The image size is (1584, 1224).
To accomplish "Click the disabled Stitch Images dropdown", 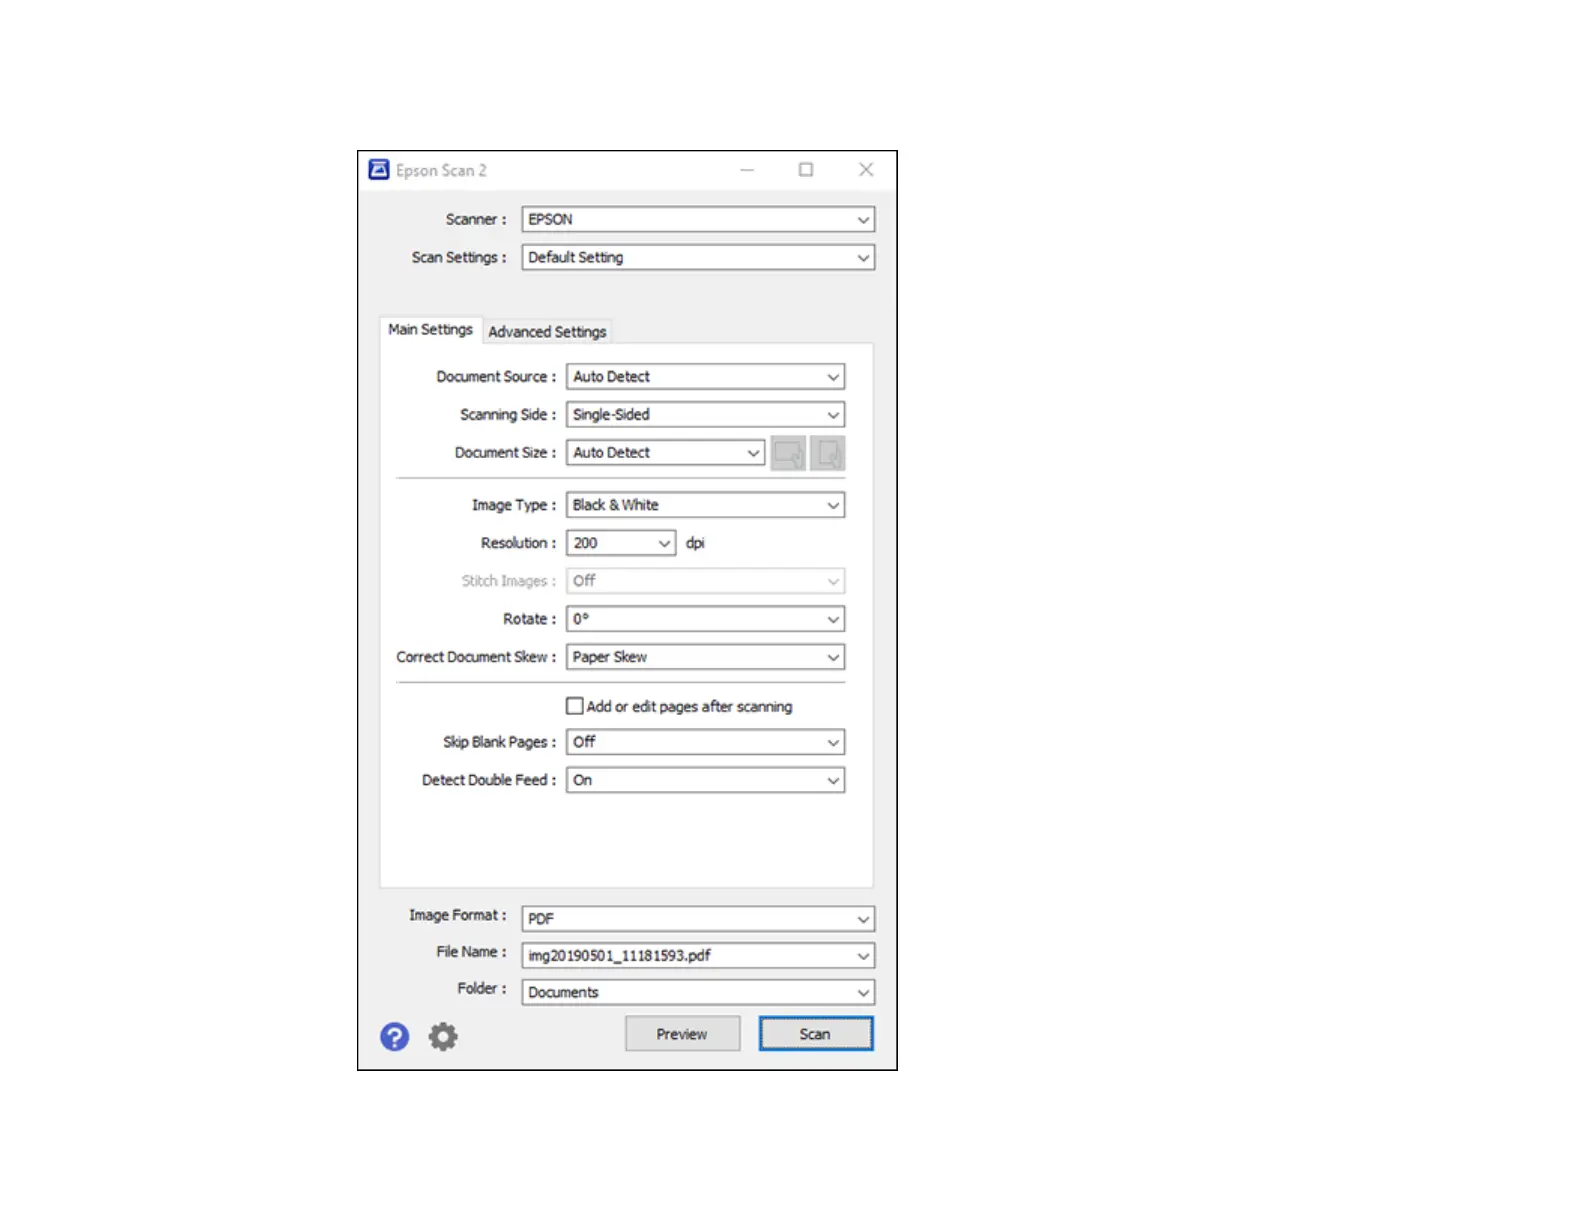I will (705, 581).
